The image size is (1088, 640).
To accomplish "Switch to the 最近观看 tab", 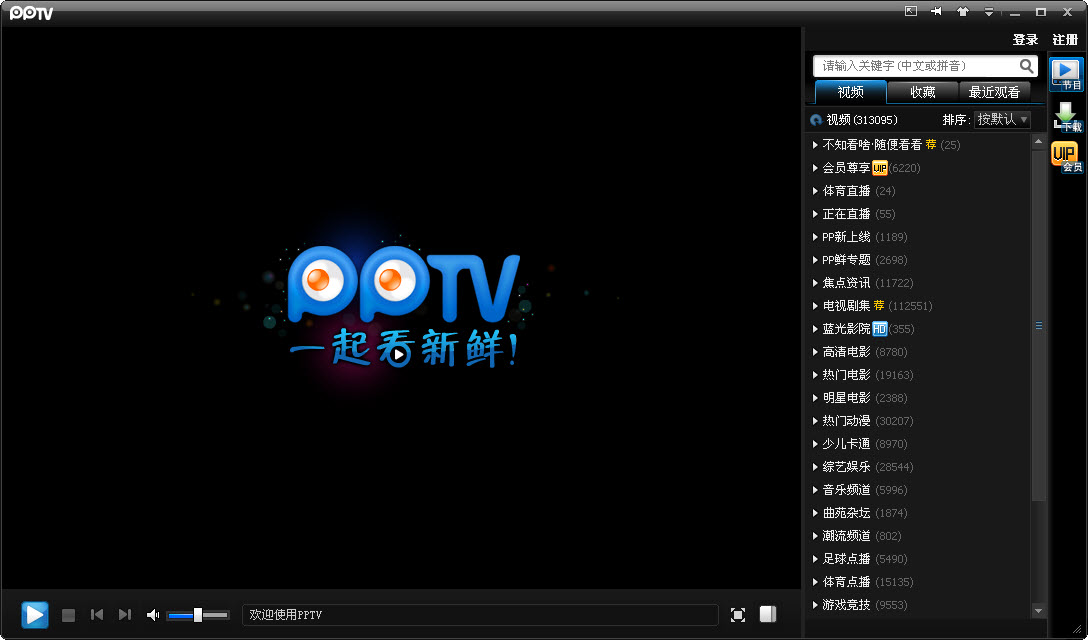I will click(x=994, y=92).
